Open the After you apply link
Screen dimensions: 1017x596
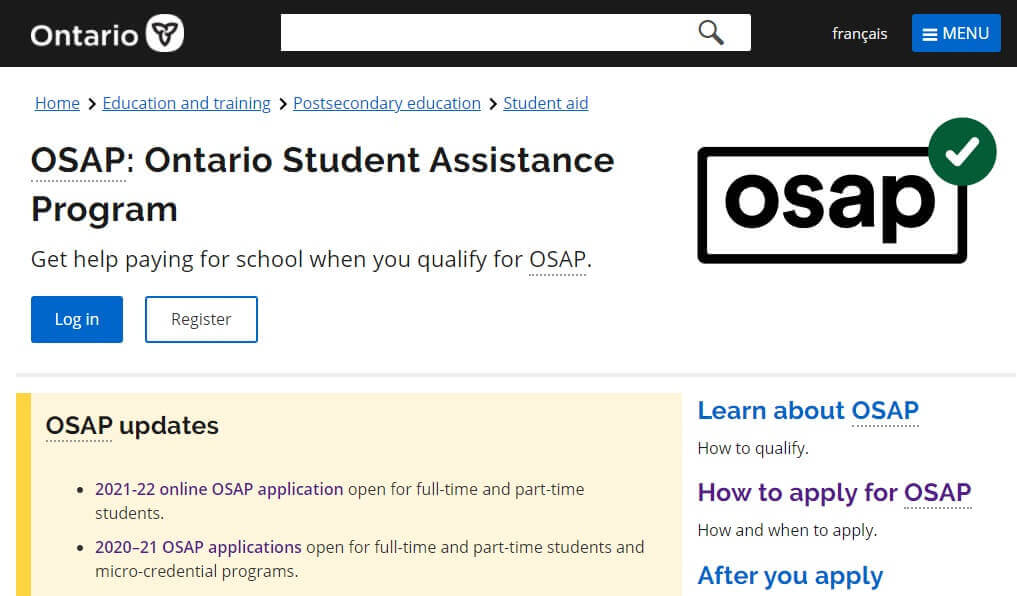click(x=789, y=575)
